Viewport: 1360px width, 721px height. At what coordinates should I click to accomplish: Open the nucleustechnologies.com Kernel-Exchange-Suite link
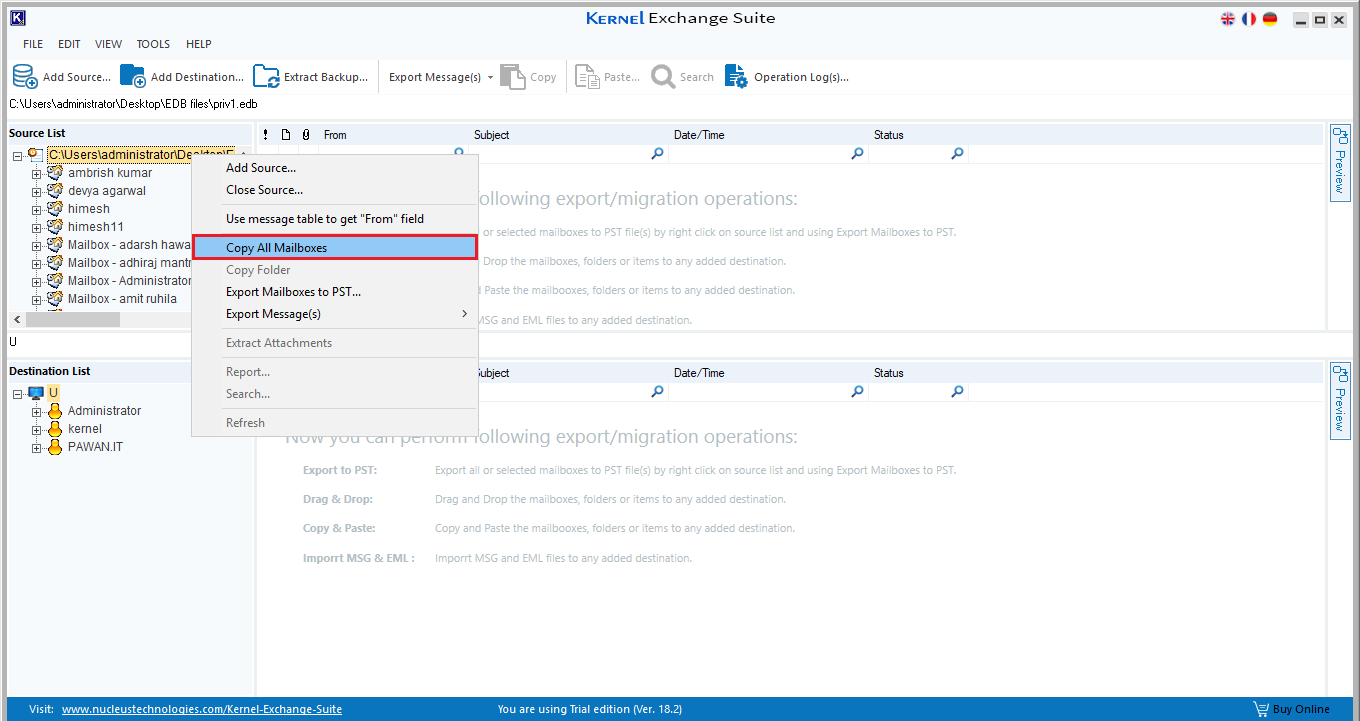pyautogui.click(x=202, y=709)
